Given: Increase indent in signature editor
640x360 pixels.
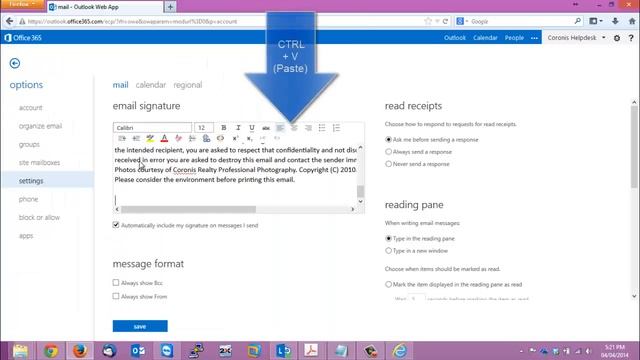Looking at the screenshot, I should (122, 138).
